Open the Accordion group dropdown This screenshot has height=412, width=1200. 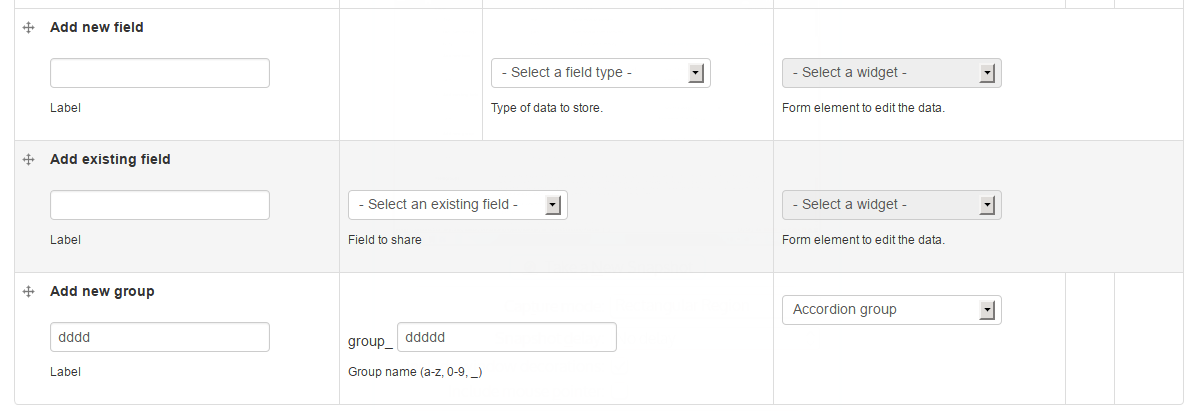click(892, 310)
